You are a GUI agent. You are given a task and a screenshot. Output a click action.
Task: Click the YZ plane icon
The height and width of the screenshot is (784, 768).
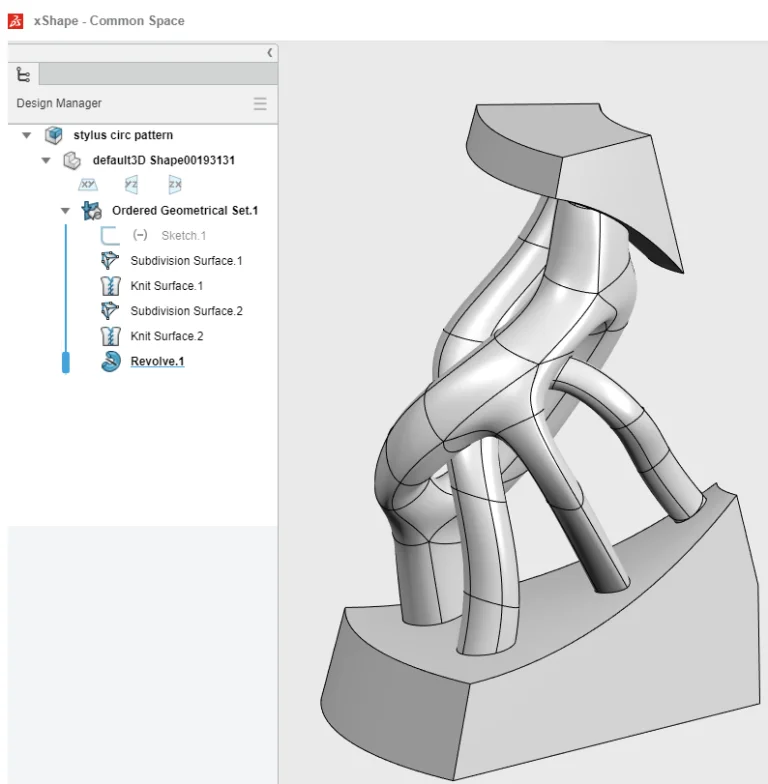[131, 185]
